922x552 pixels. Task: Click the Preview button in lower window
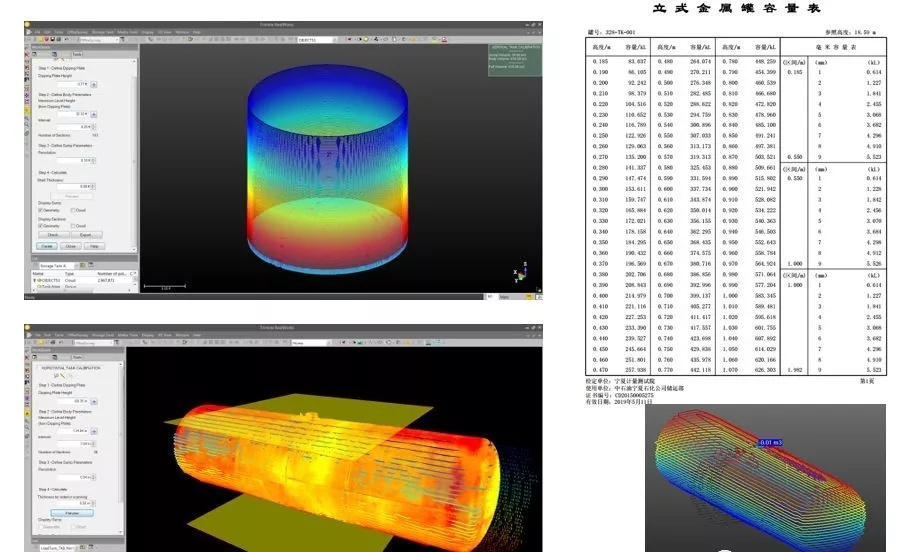pos(72,513)
